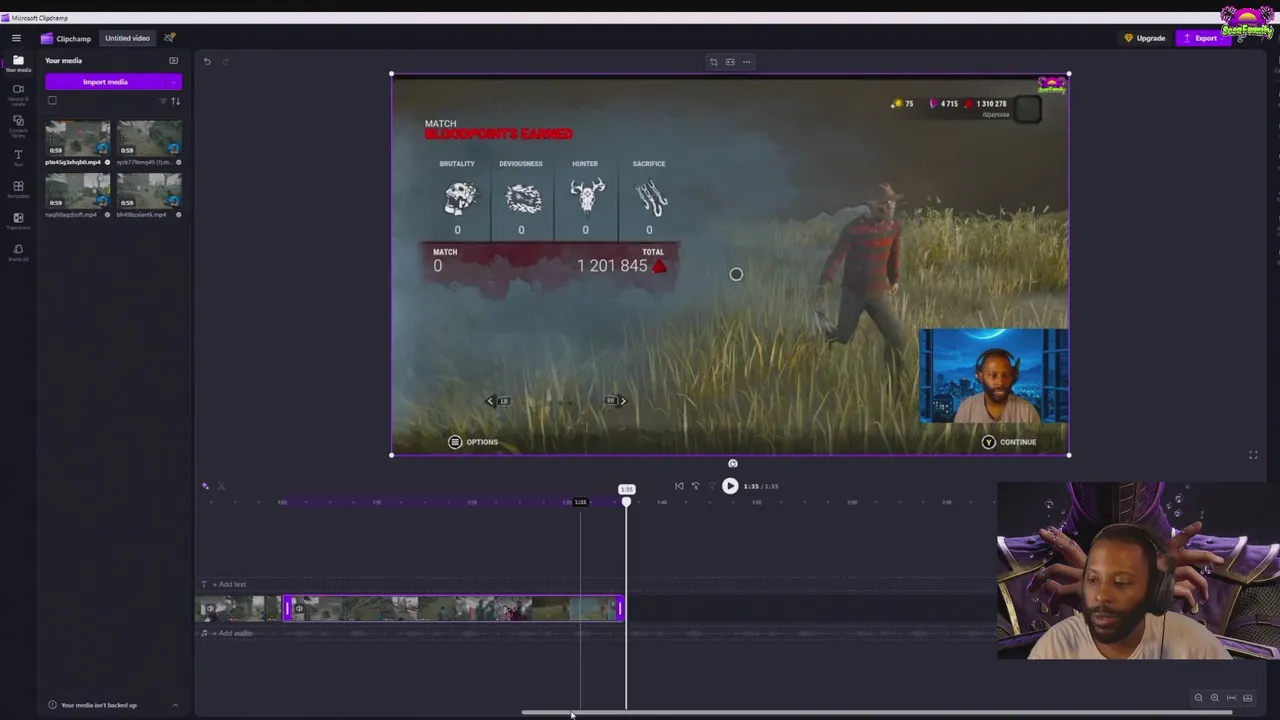Click the zoom out timeline icon
This screenshot has width=1280, height=720.
click(x=1198, y=698)
